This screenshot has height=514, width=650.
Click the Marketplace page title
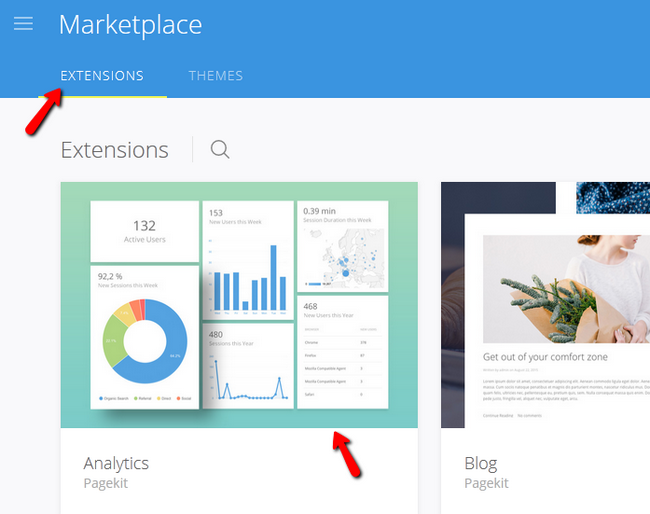point(130,25)
